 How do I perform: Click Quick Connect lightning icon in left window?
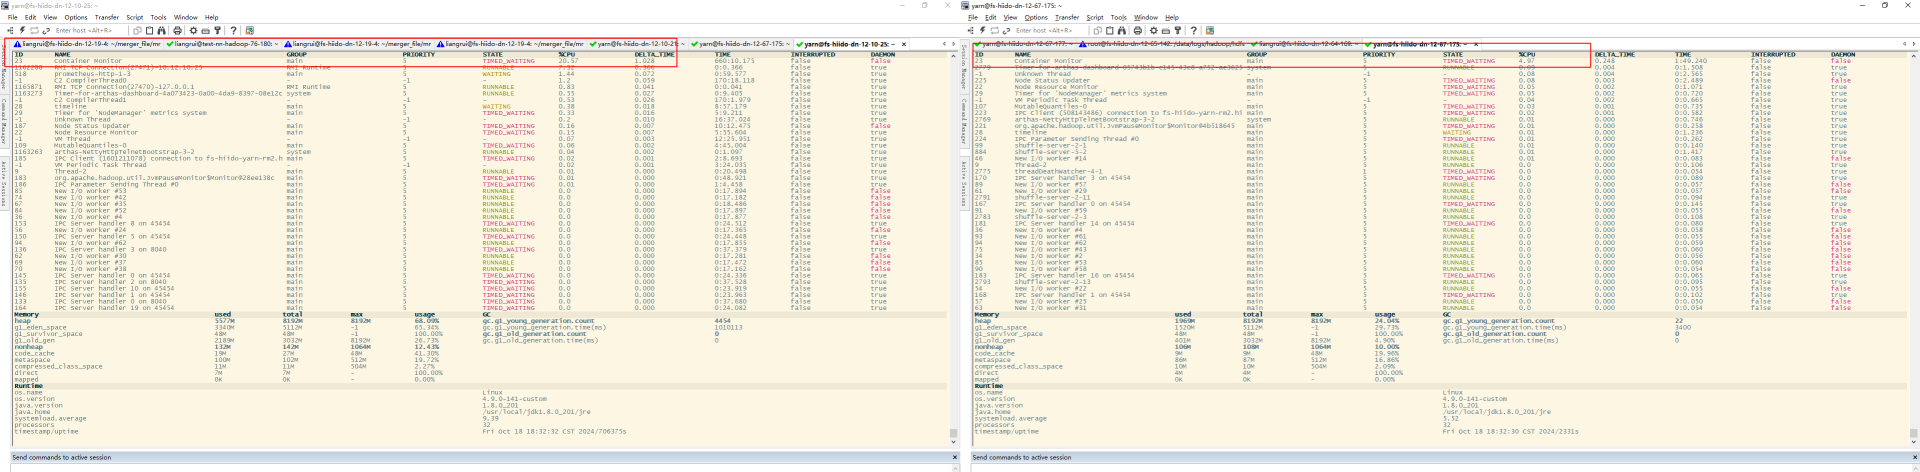(22, 30)
